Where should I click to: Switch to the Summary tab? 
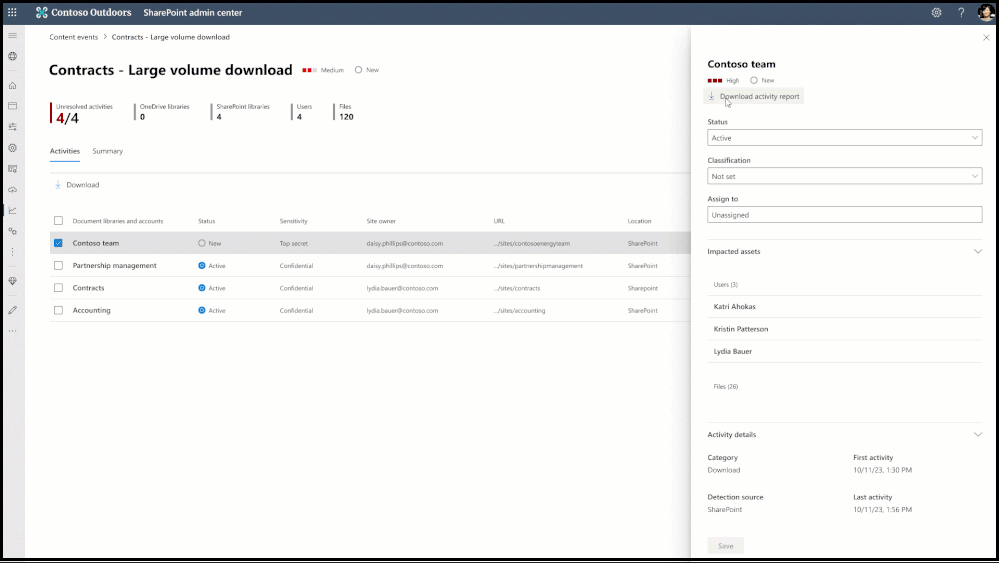107,151
